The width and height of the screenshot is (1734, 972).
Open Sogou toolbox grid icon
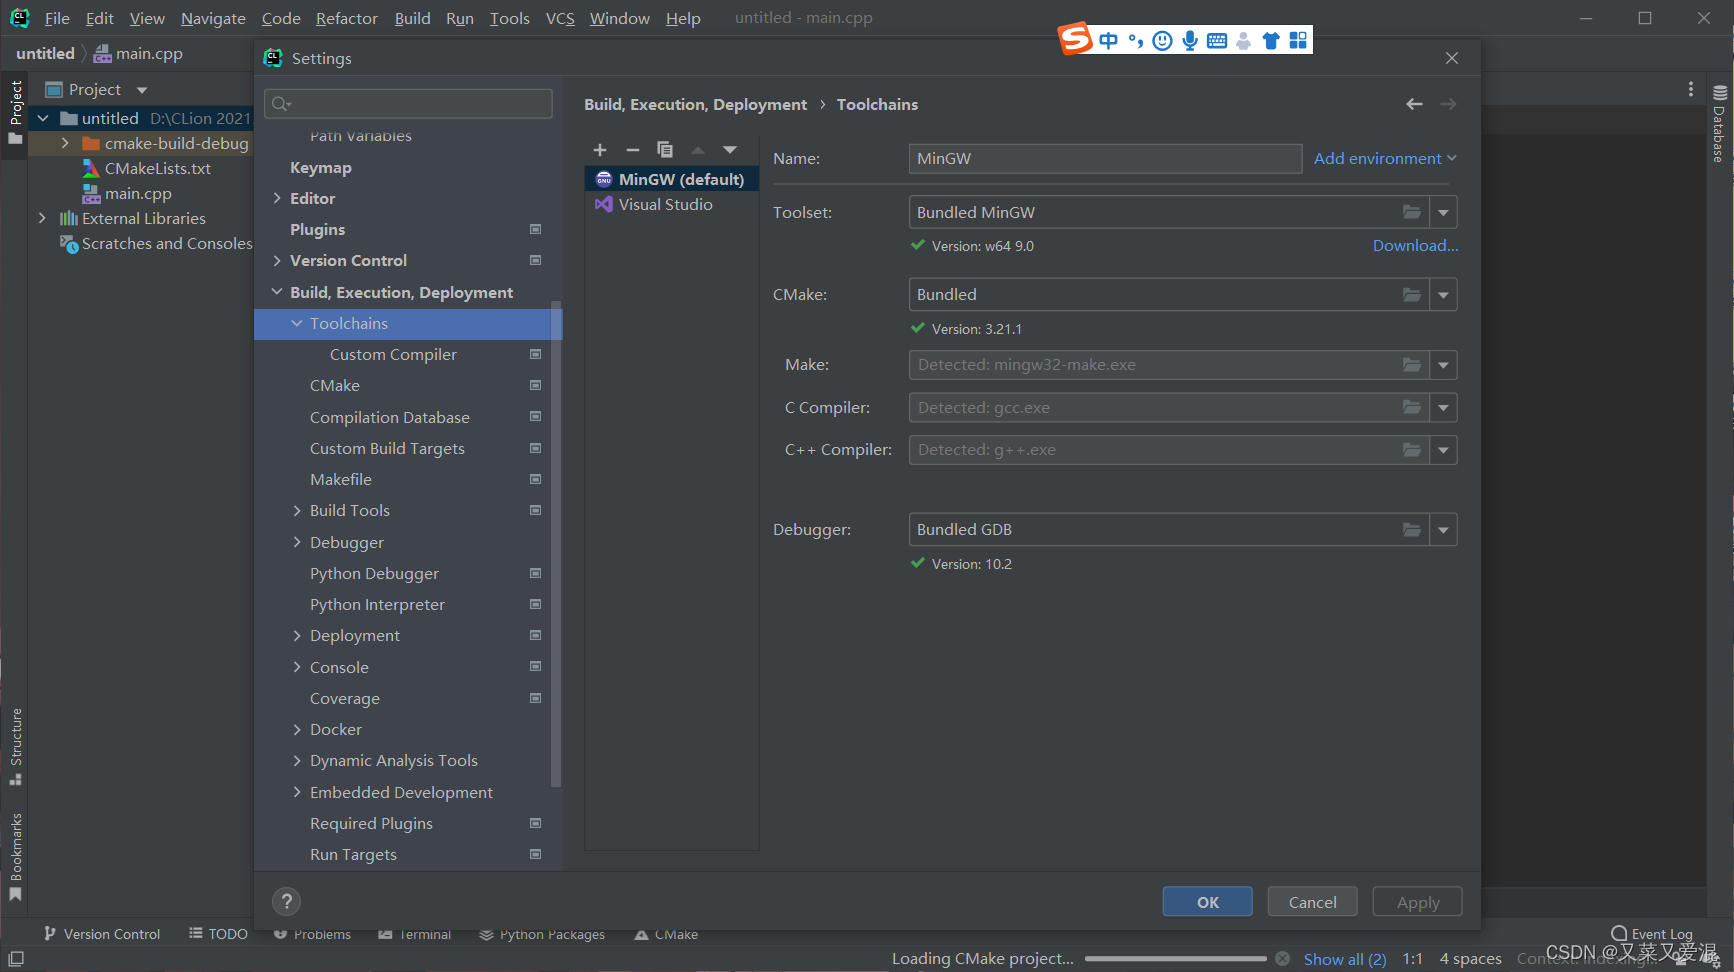pyautogui.click(x=1298, y=40)
